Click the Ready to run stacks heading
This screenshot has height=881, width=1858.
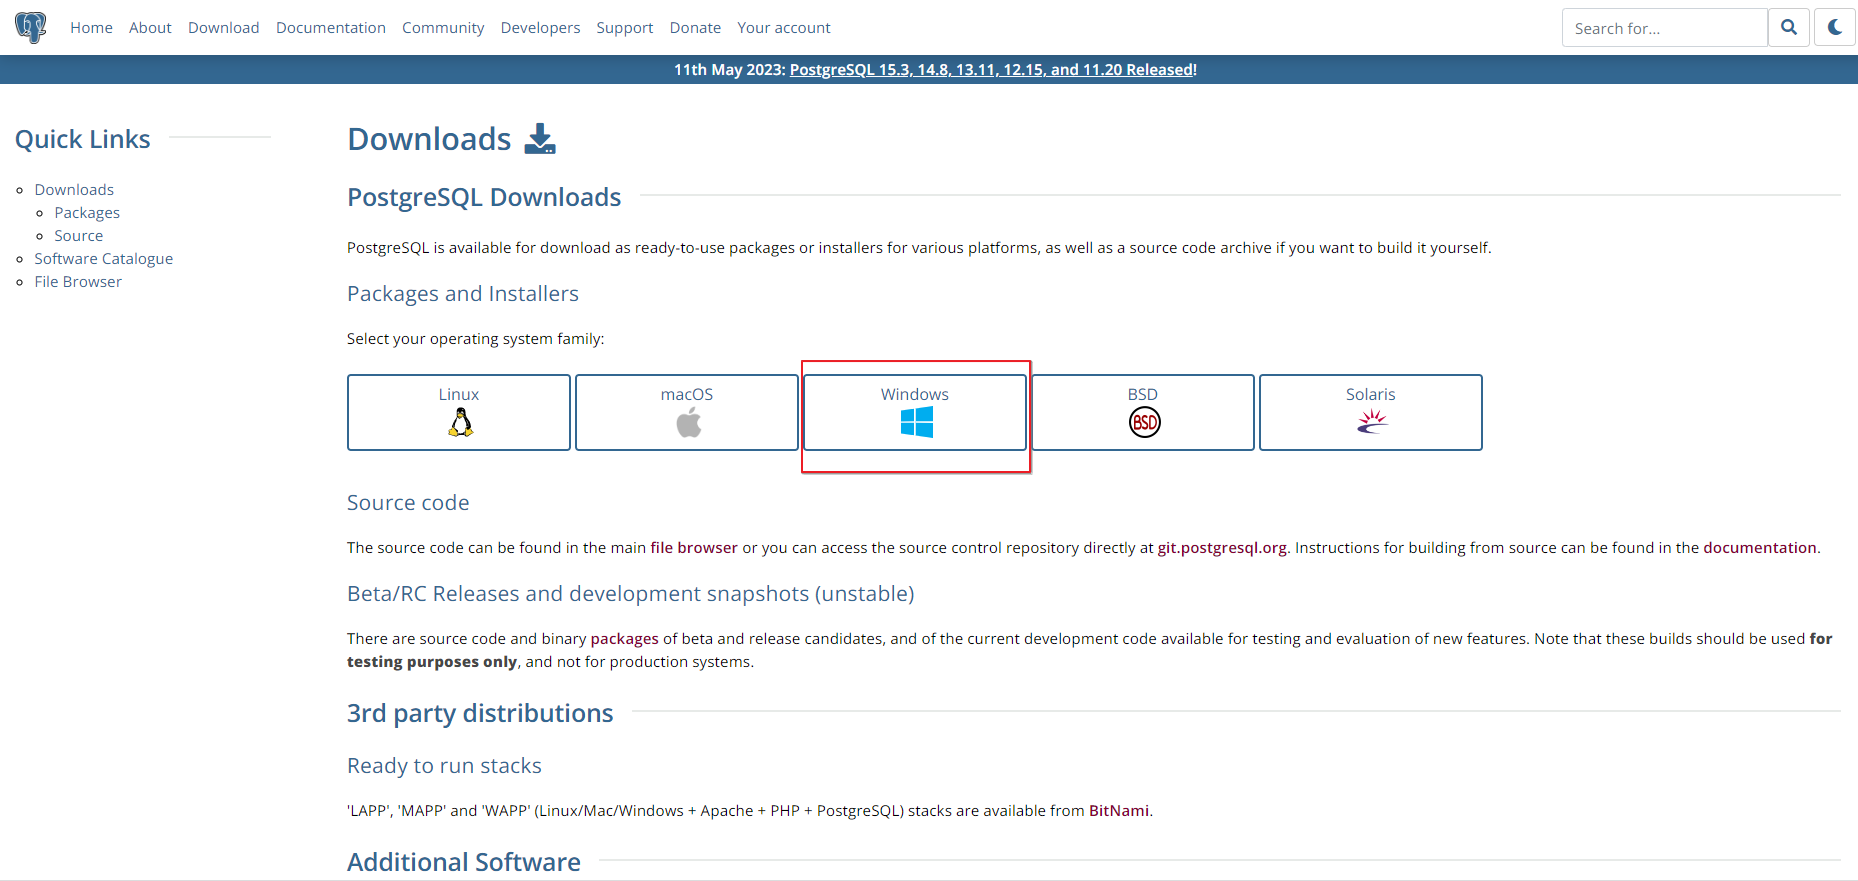click(x=444, y=766)
